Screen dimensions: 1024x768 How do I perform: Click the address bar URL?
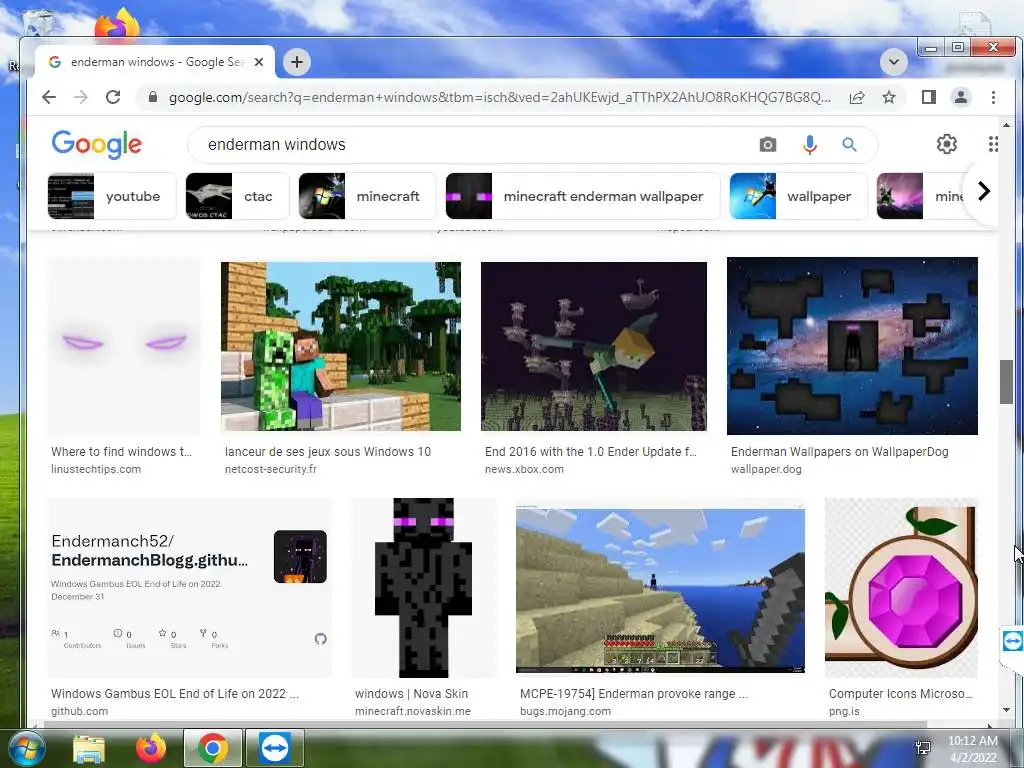pyautogui.click(x=500, y=97)
